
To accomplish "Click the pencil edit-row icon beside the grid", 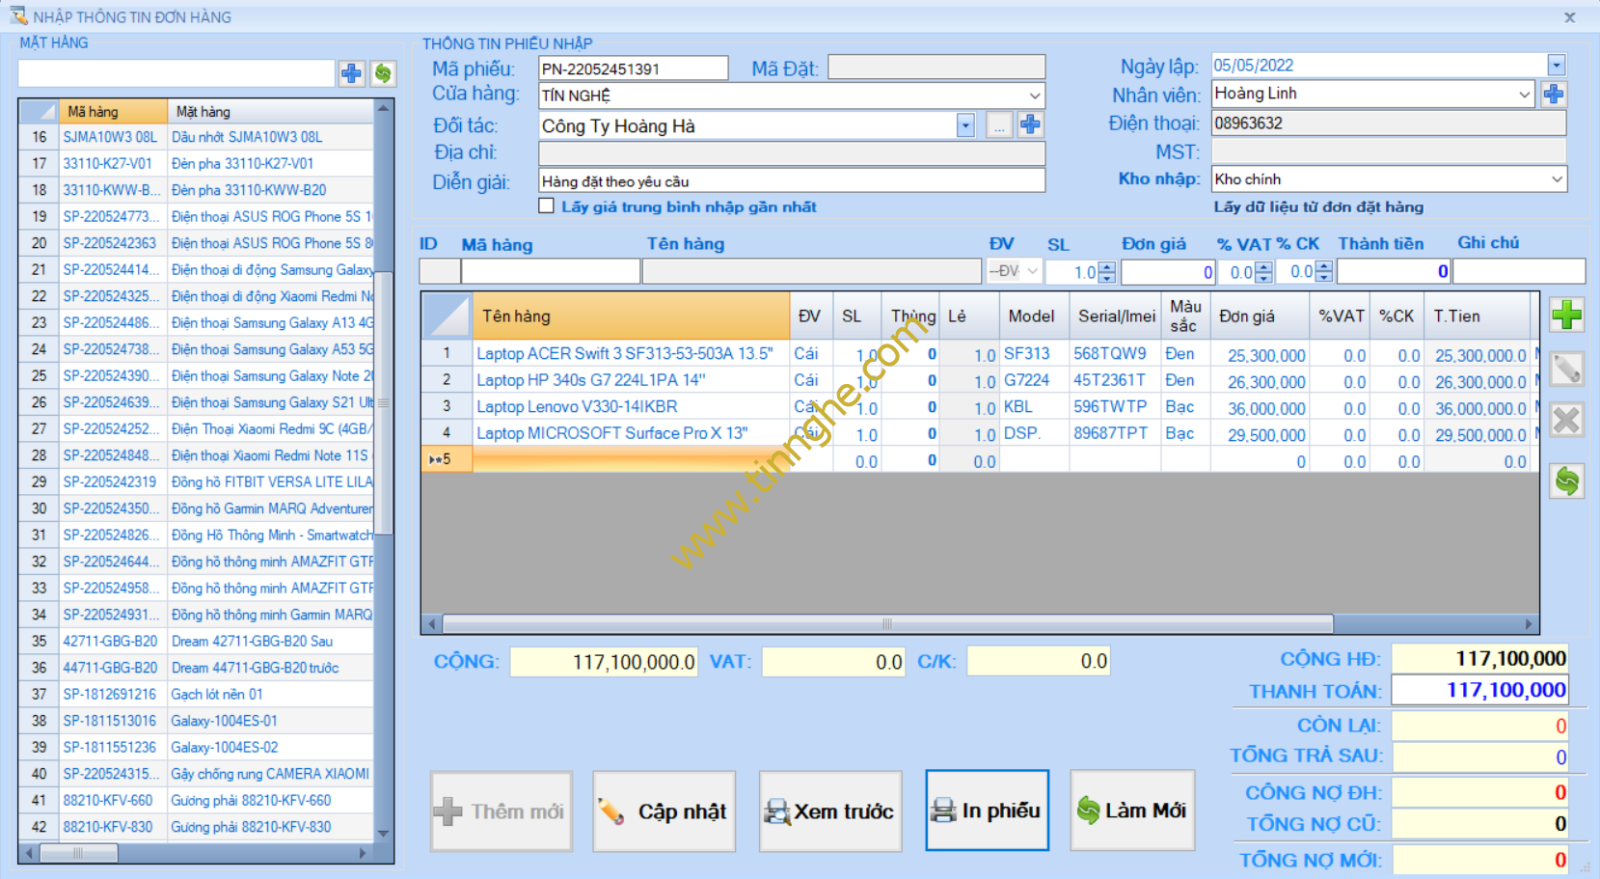I will coord(1567,369).
